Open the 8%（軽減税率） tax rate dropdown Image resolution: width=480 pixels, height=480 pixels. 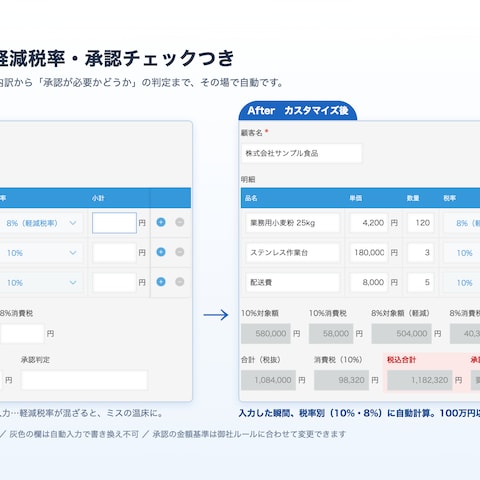40,223
